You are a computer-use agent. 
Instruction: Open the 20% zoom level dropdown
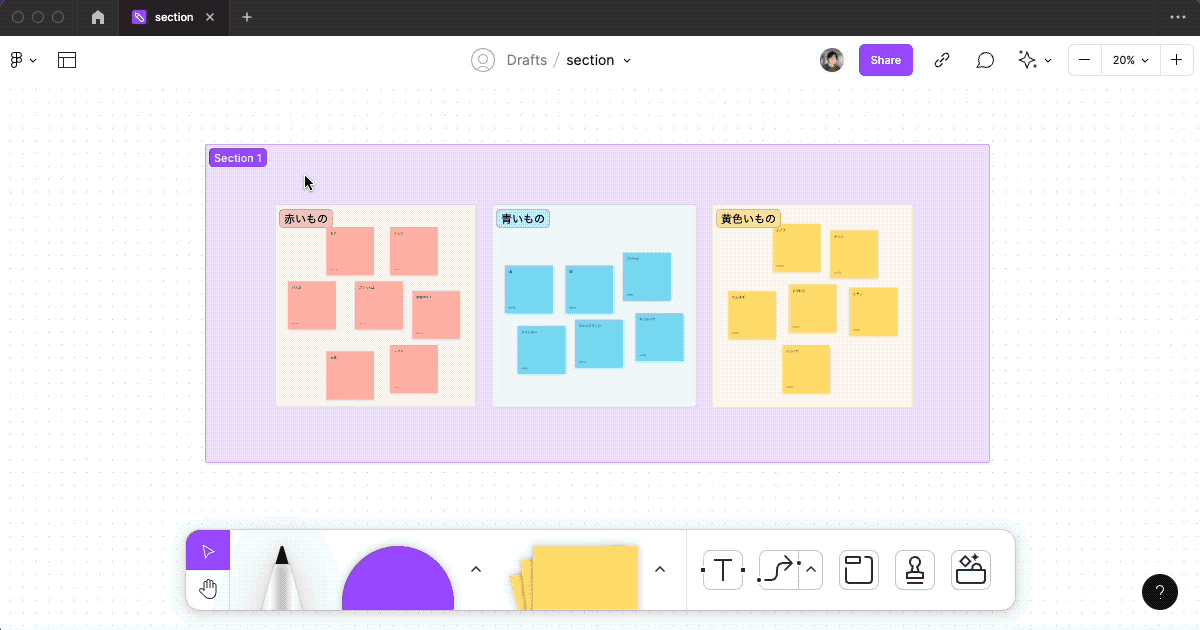pos(1130,60)
